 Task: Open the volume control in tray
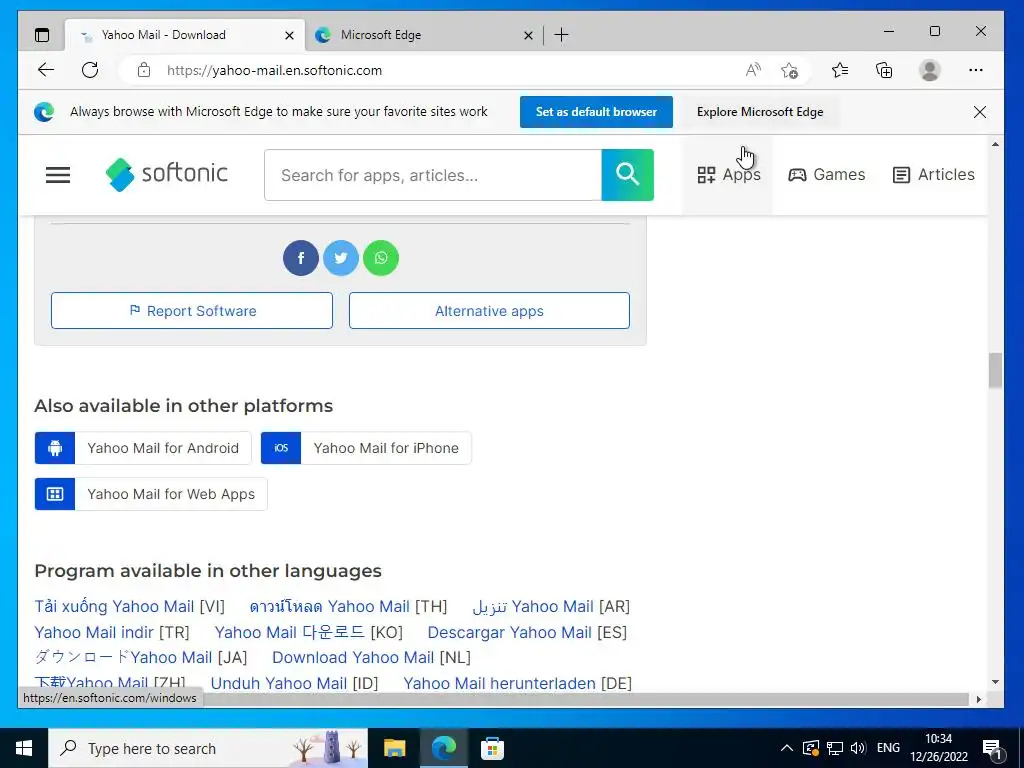tap(858, 748)
